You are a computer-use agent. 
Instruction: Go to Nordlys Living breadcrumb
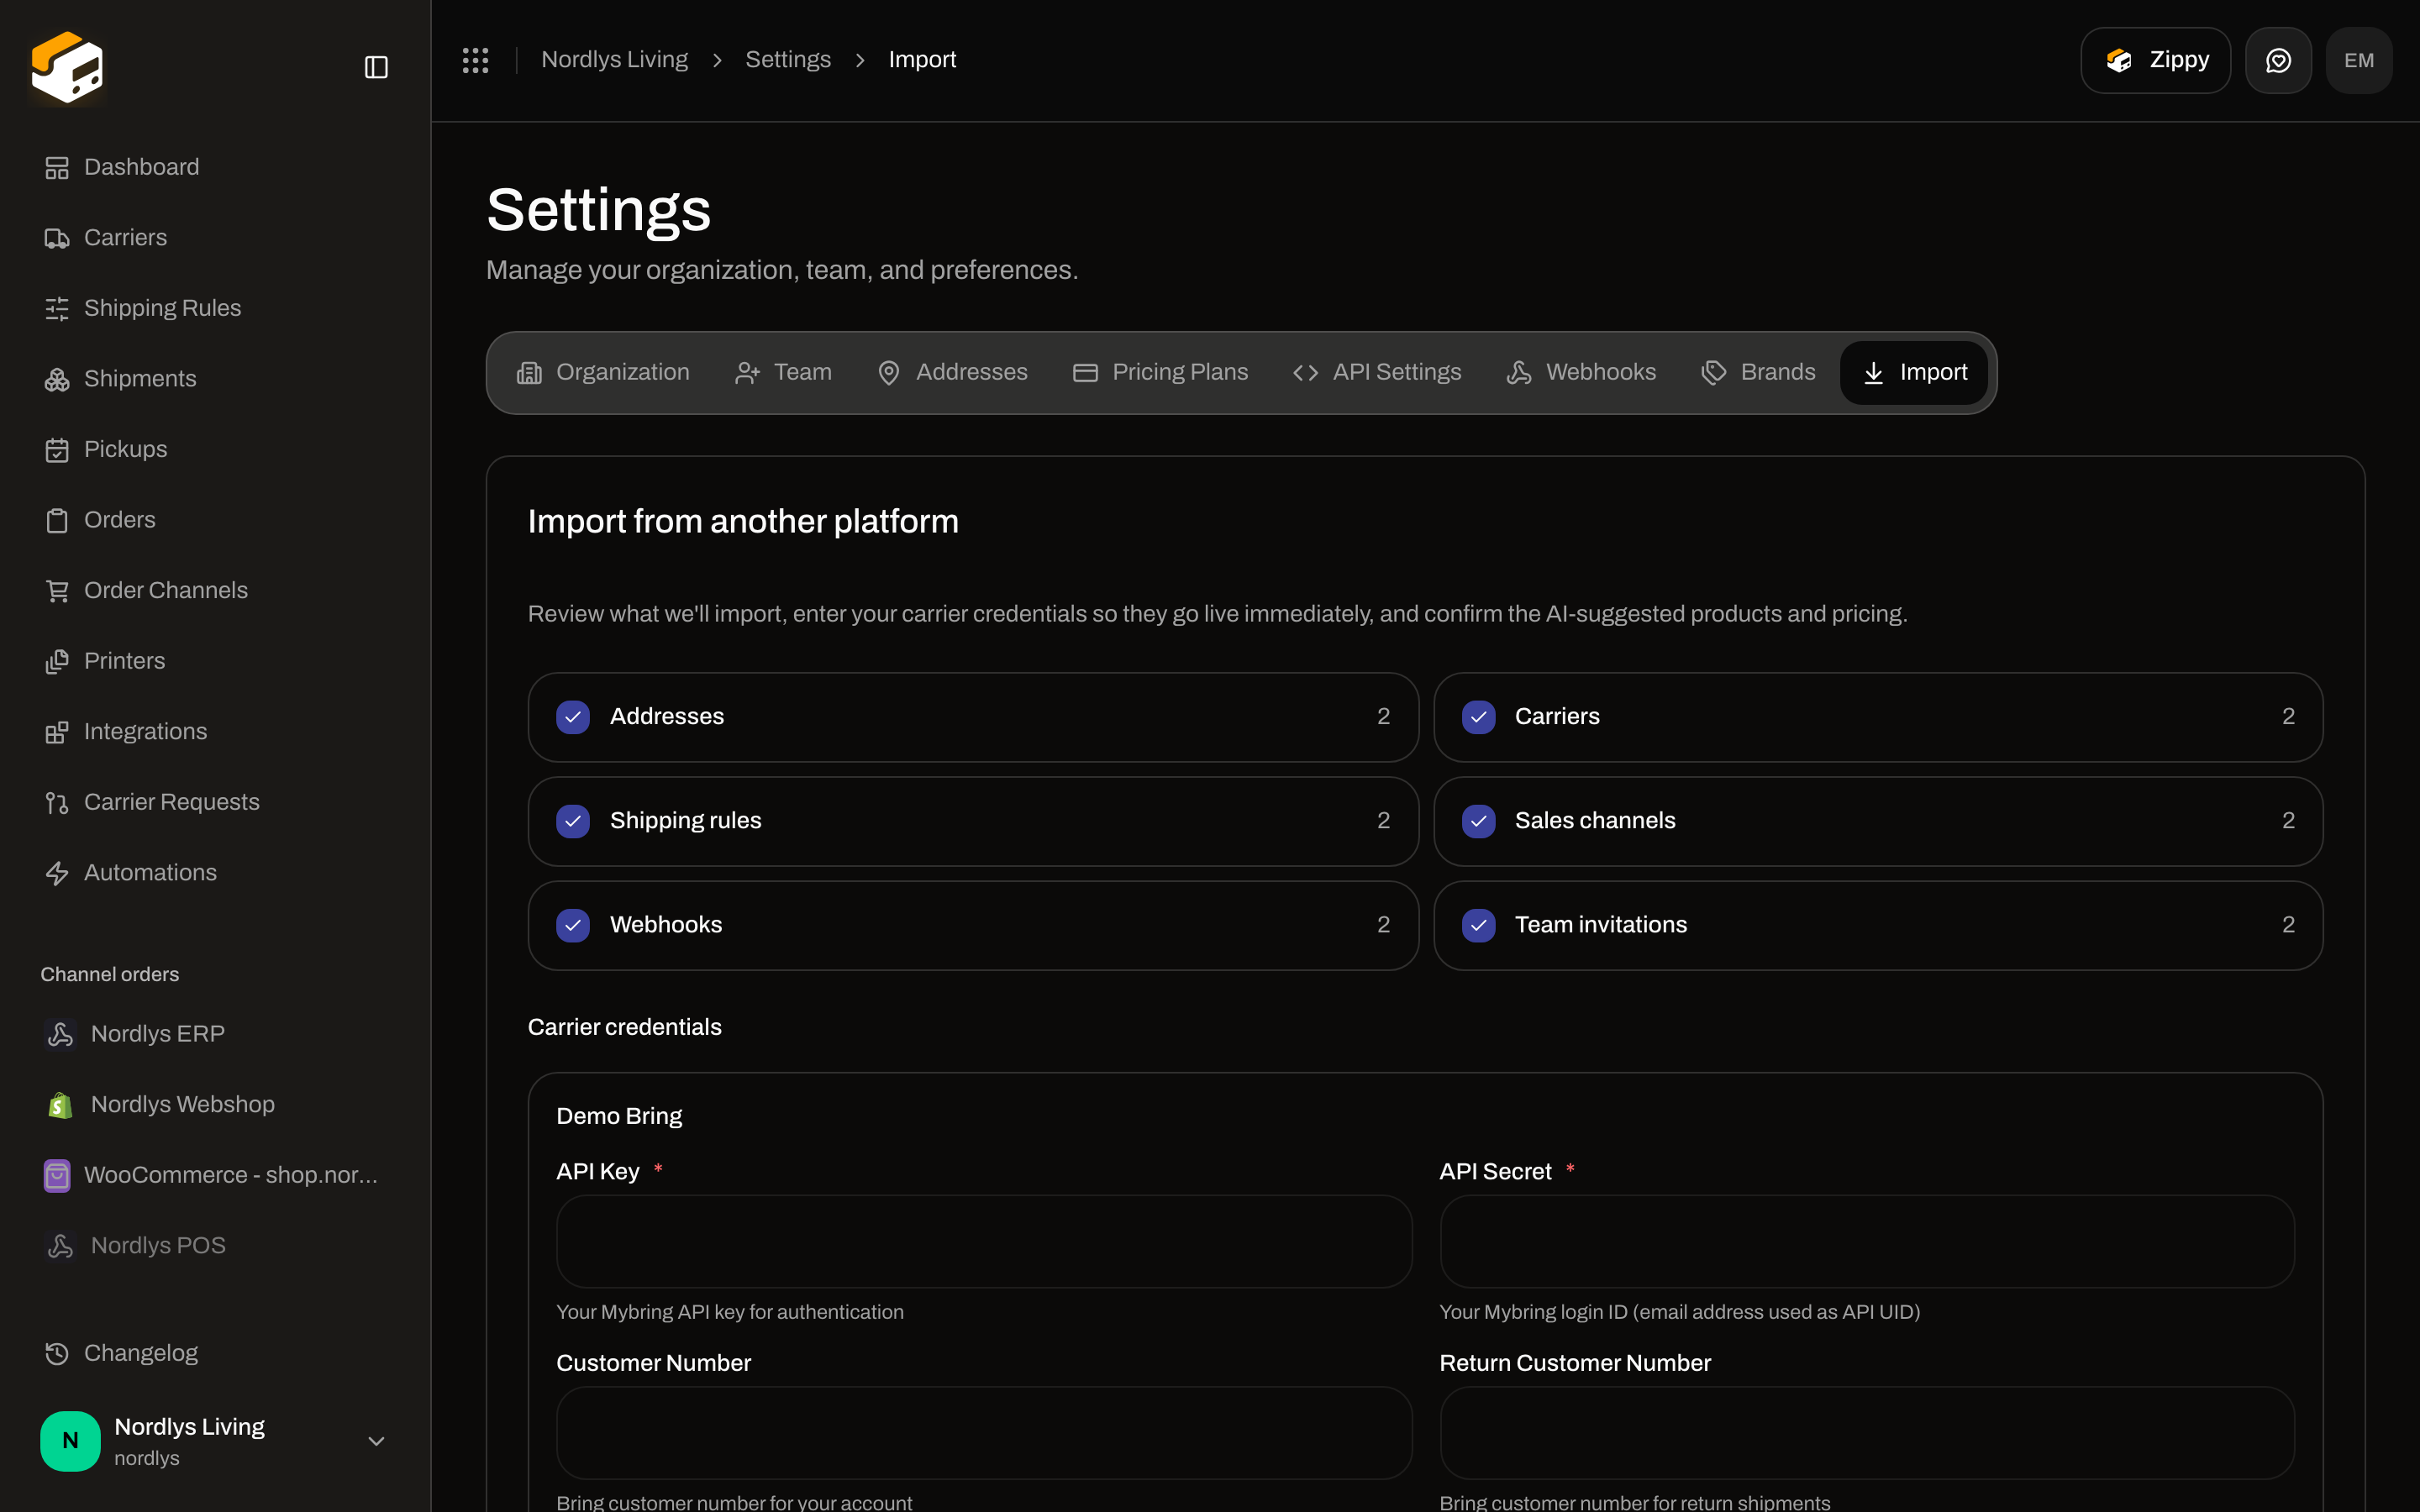(x=614, y=60)
